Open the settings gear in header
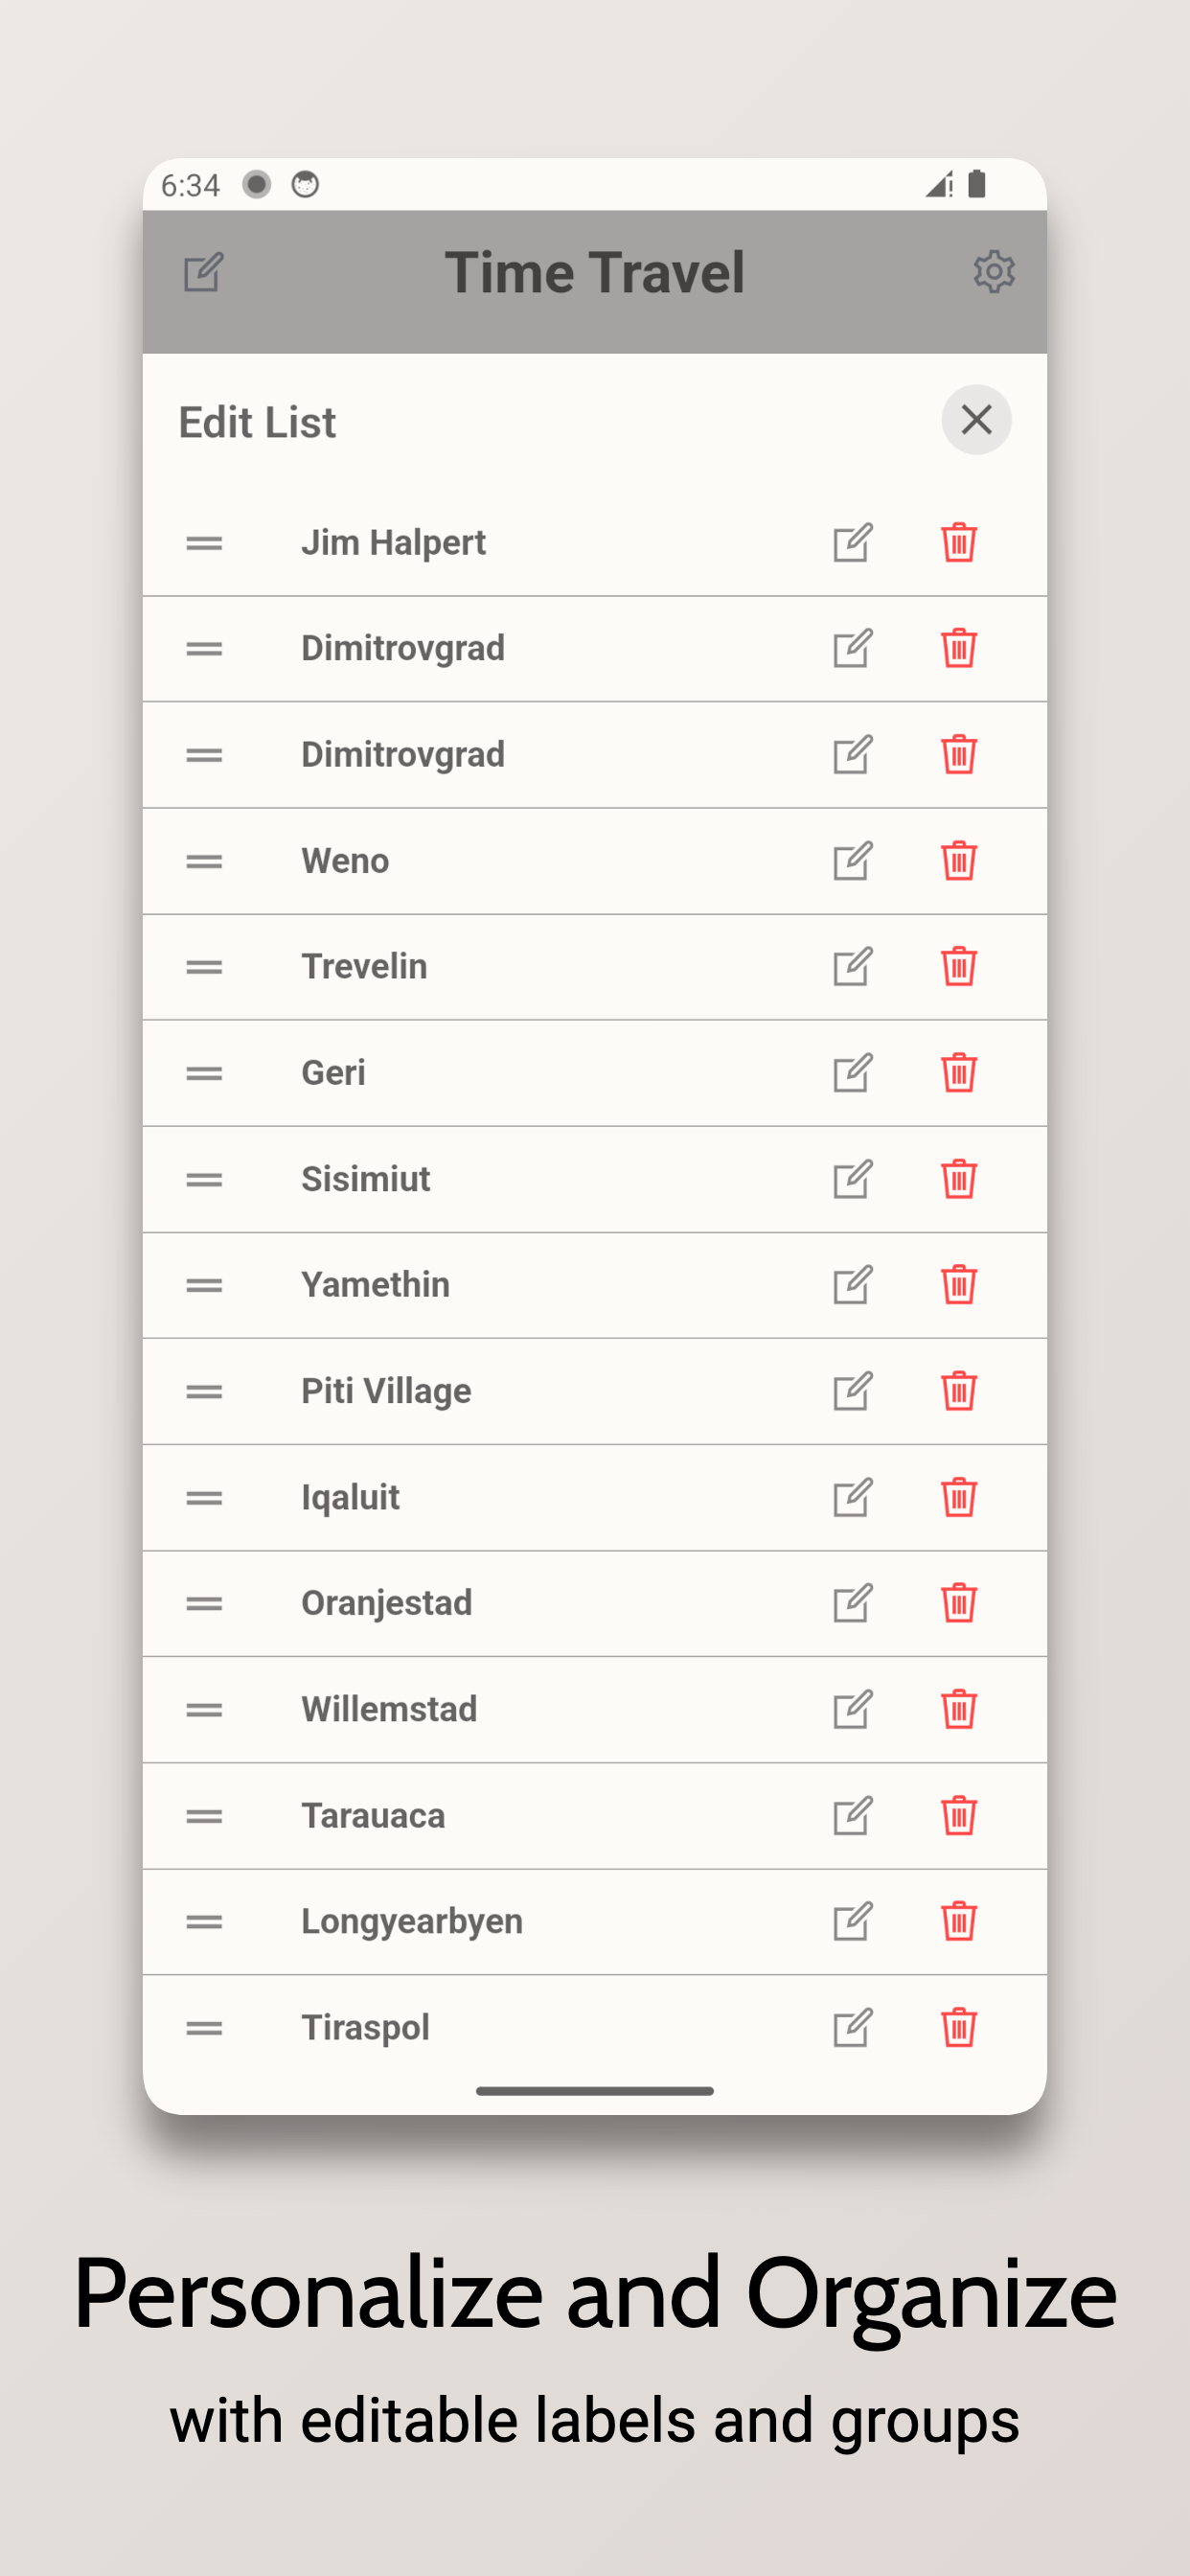The width and height of the screenshot is (1190, 2576). click(994, 272)
